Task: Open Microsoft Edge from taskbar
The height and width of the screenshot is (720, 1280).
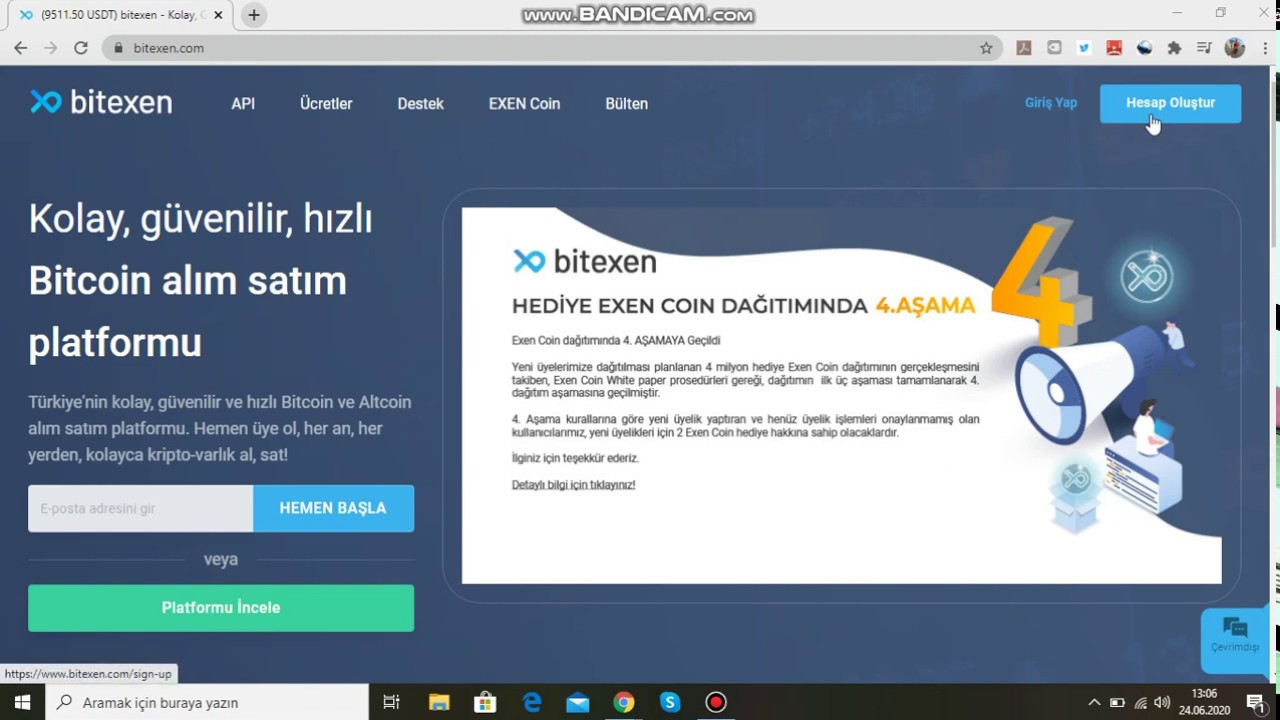Action: click(x=531, y=702)
